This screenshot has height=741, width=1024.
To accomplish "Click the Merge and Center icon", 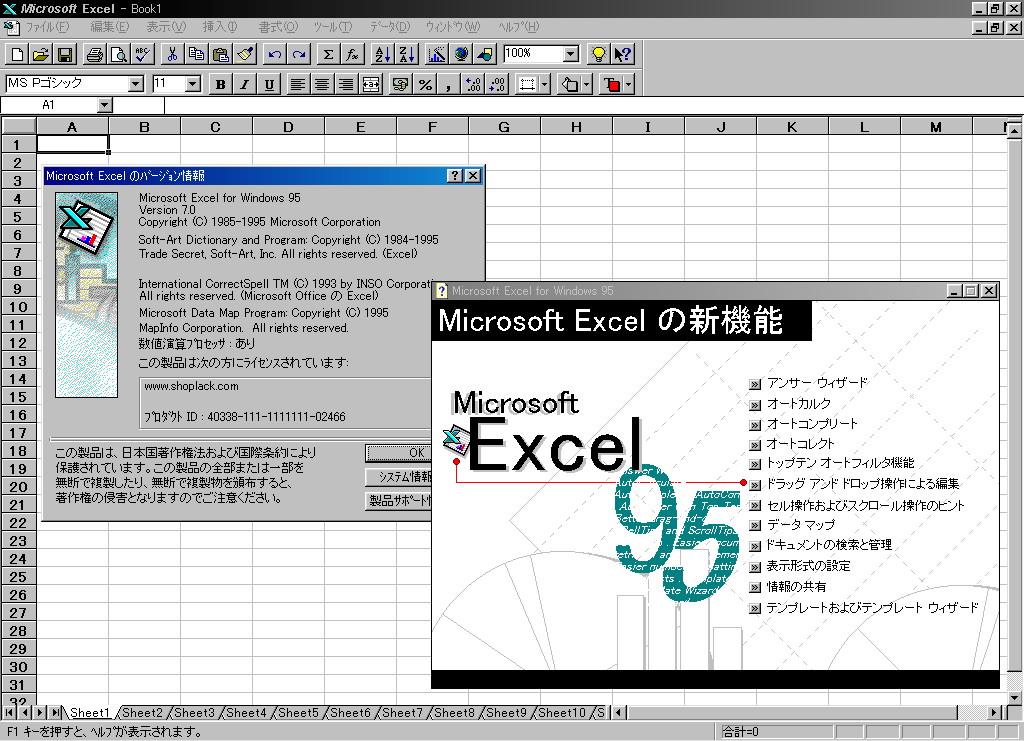I will point(371,84).
